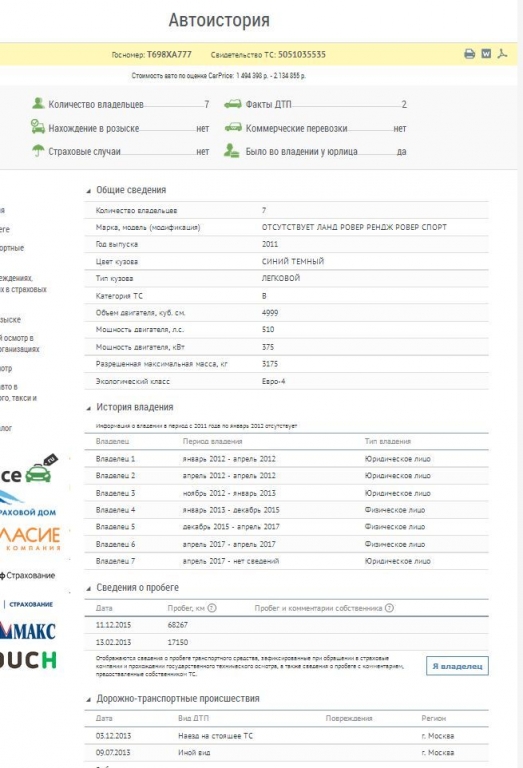523x768 pixels.
Task: Export the report as PDF
Action: [x=502, y=54]
